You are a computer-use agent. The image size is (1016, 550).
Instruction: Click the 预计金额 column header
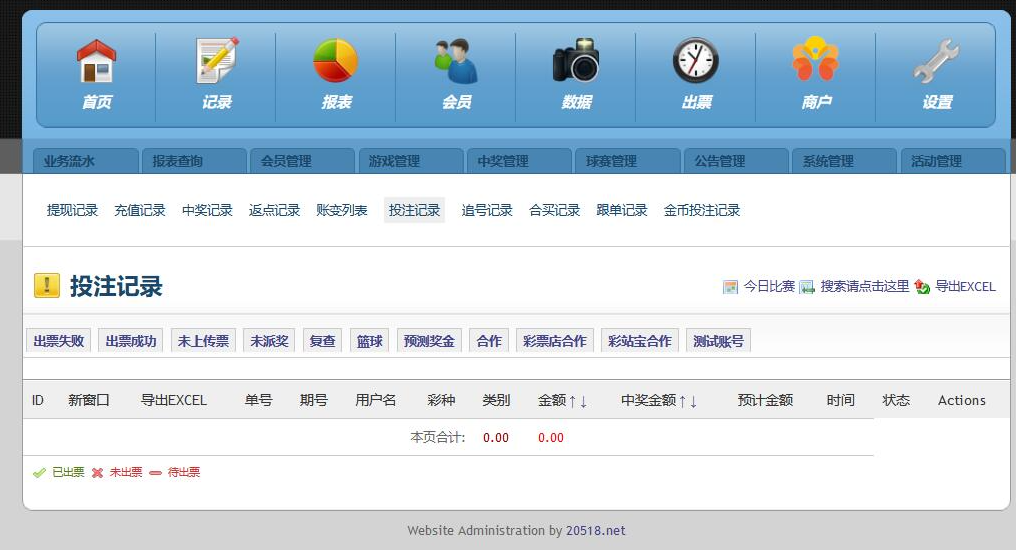click(x=765, y=400)
